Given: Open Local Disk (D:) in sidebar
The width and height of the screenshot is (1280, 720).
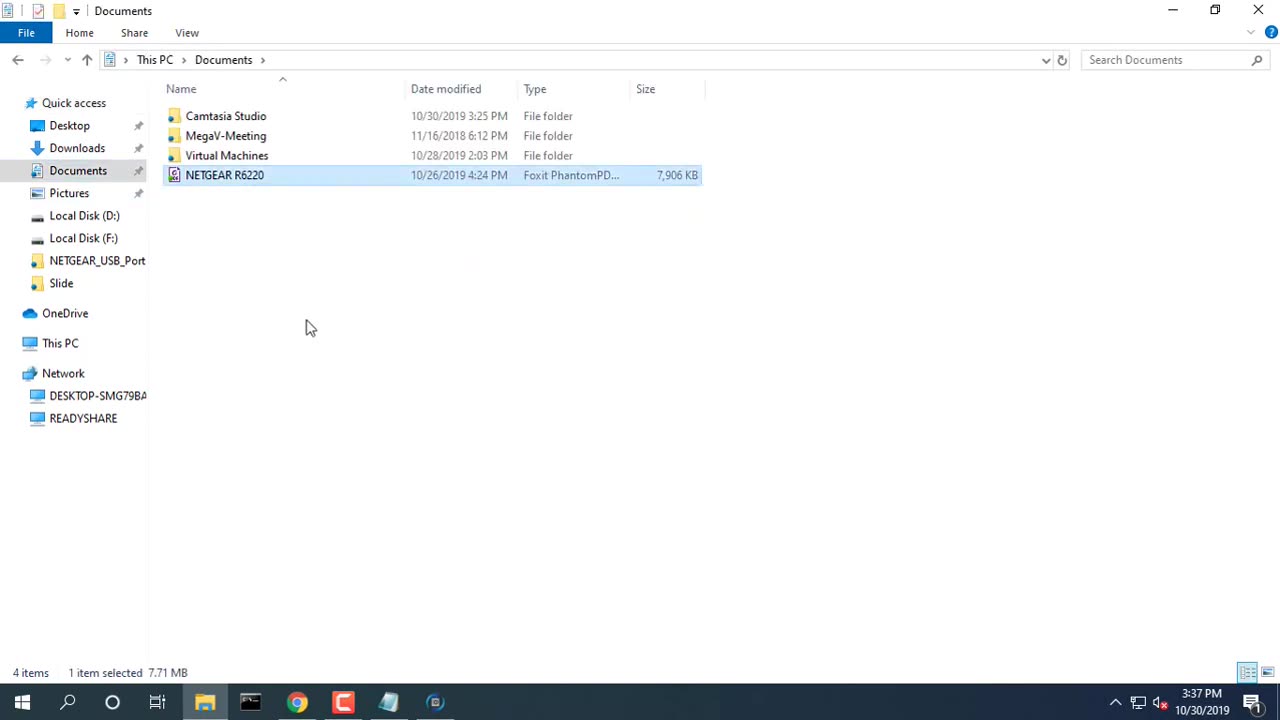Looking at the screenshot, I should [x=84, y=216].
